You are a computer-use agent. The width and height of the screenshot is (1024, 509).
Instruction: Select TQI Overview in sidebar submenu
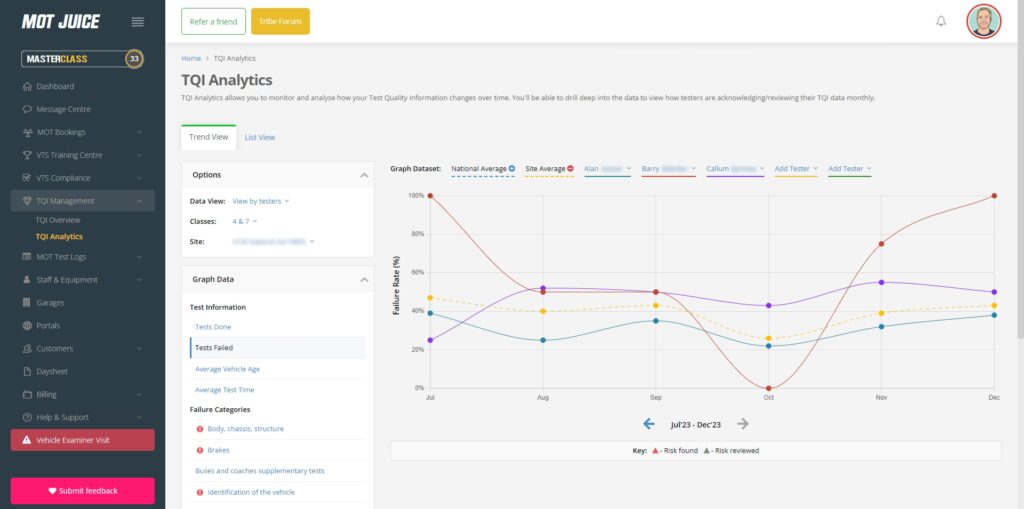tap(58, 220)
